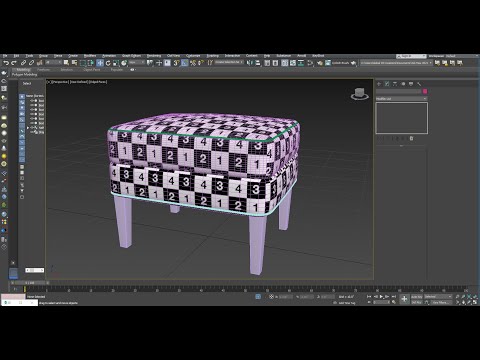Open the selection filter dropdown
The width and height of the screenshot is (480, 360).
[x=53, y=62]
